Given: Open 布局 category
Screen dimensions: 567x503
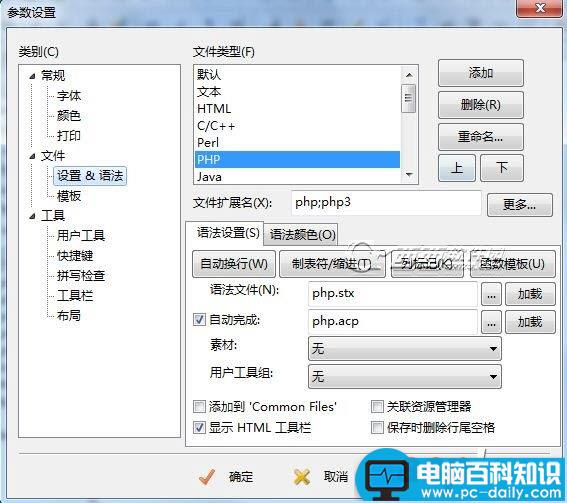Looking at the screenshot, I should (x=69, y=316).
